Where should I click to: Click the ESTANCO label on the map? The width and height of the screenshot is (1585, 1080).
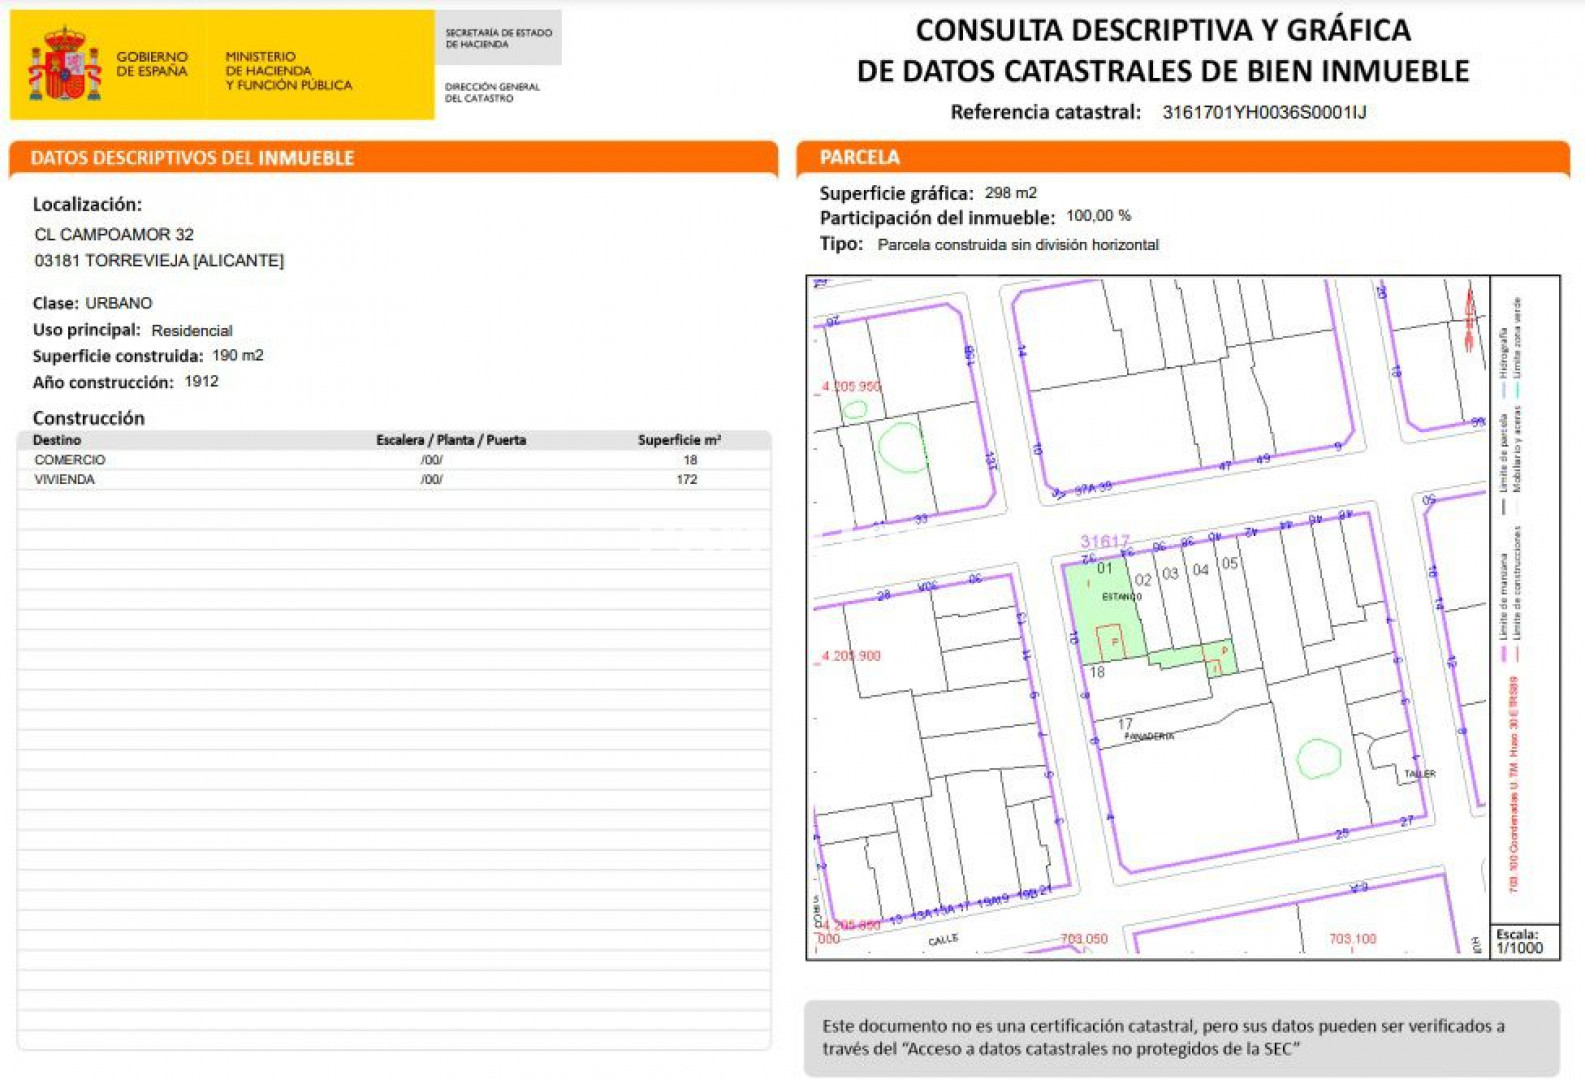tap(1121, 597)
